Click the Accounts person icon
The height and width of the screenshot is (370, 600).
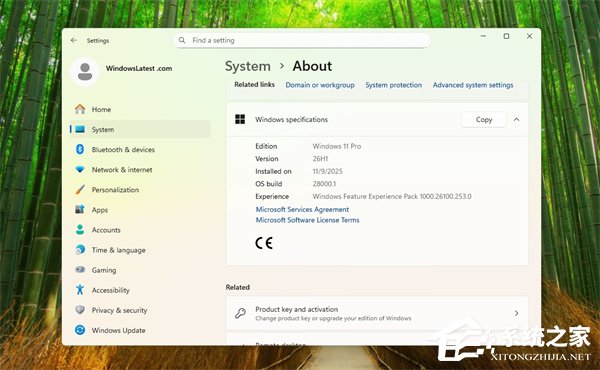click(x=80, y=230)
